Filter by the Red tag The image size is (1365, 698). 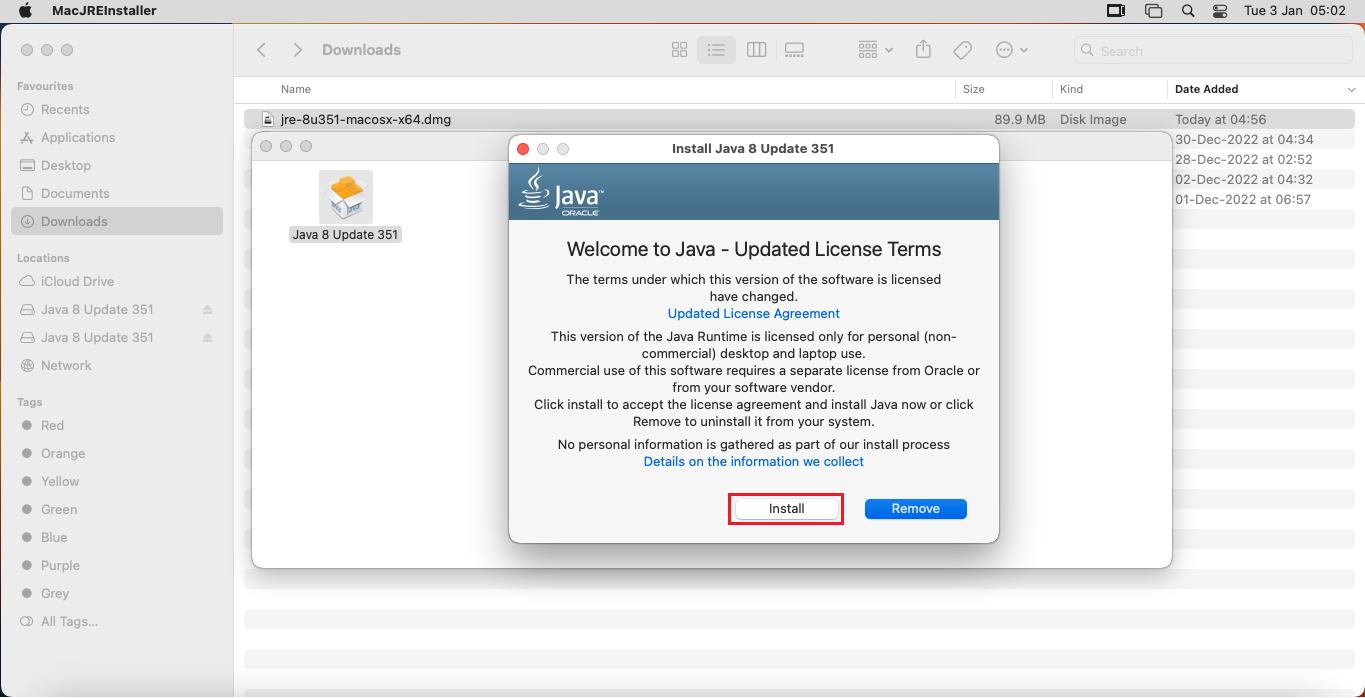(x=52, y=425)
